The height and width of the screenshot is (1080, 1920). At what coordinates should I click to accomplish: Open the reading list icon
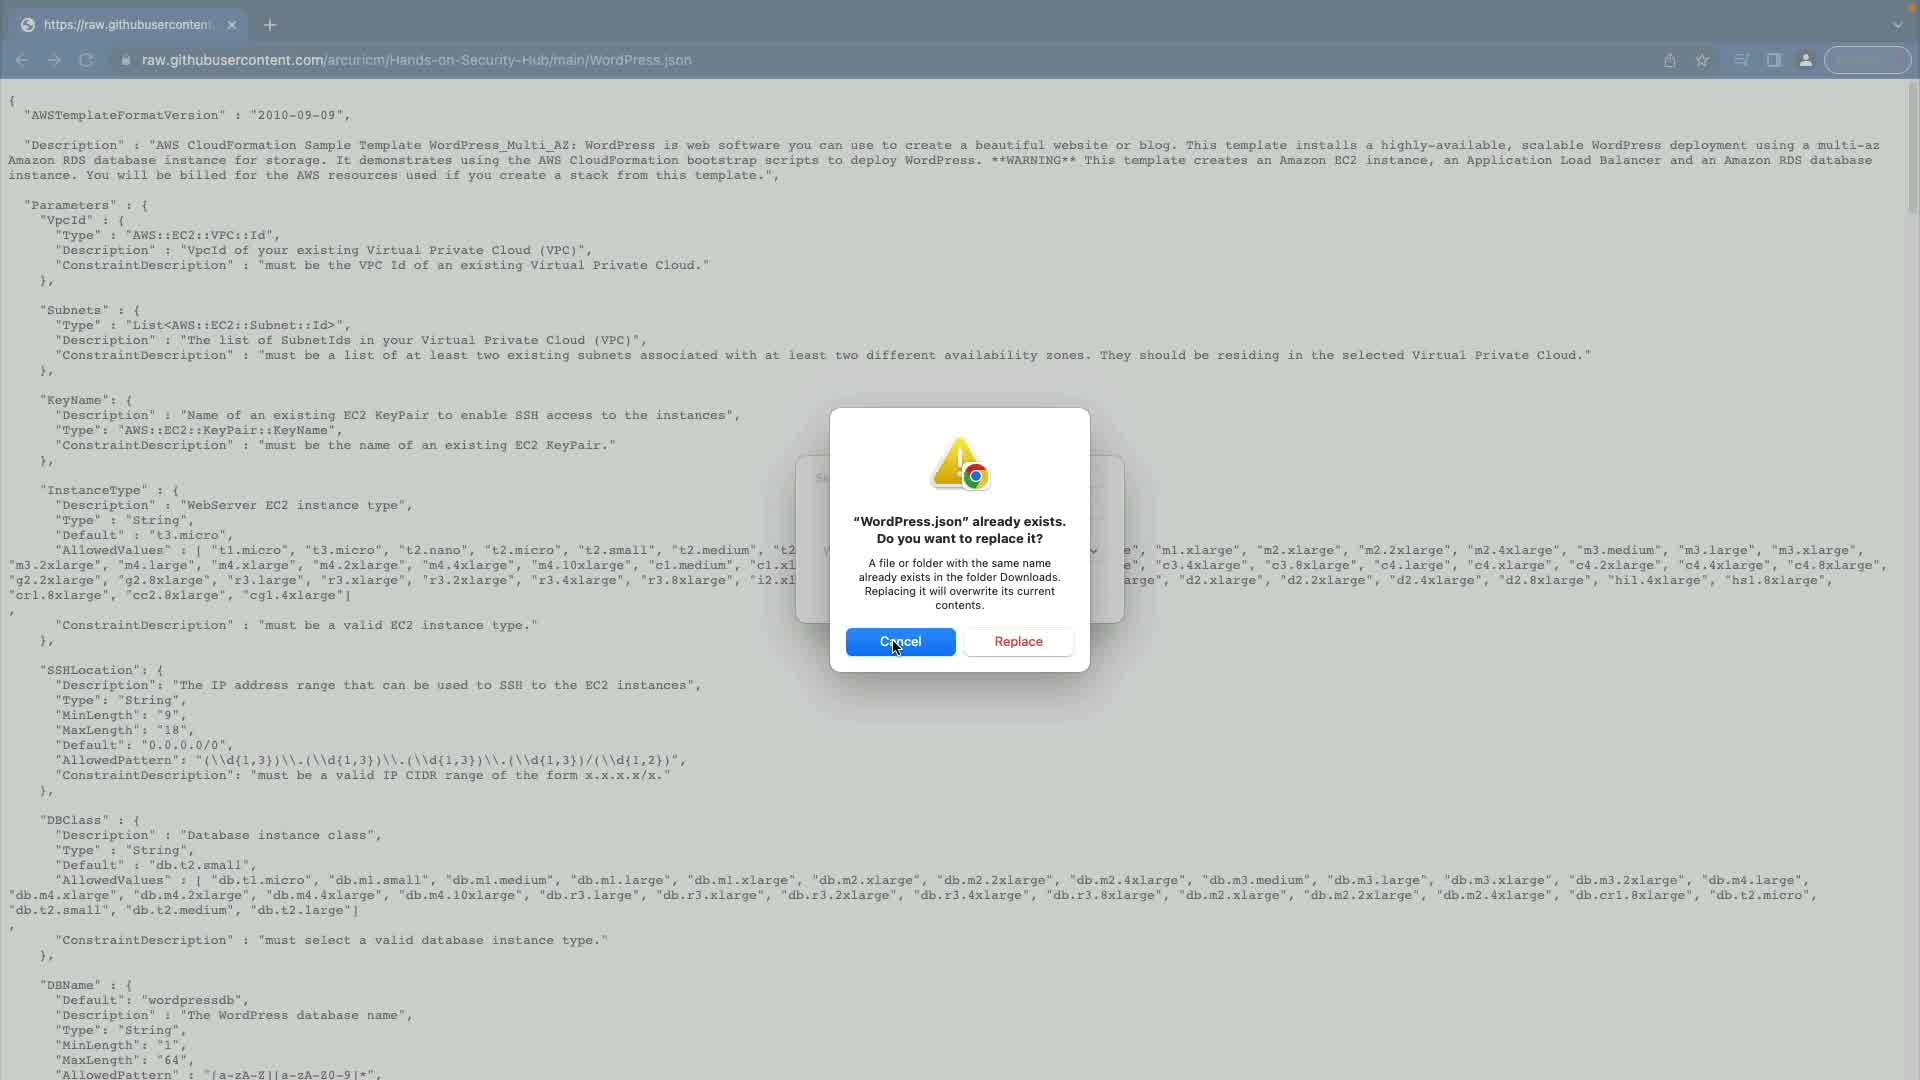point(1741,60)
